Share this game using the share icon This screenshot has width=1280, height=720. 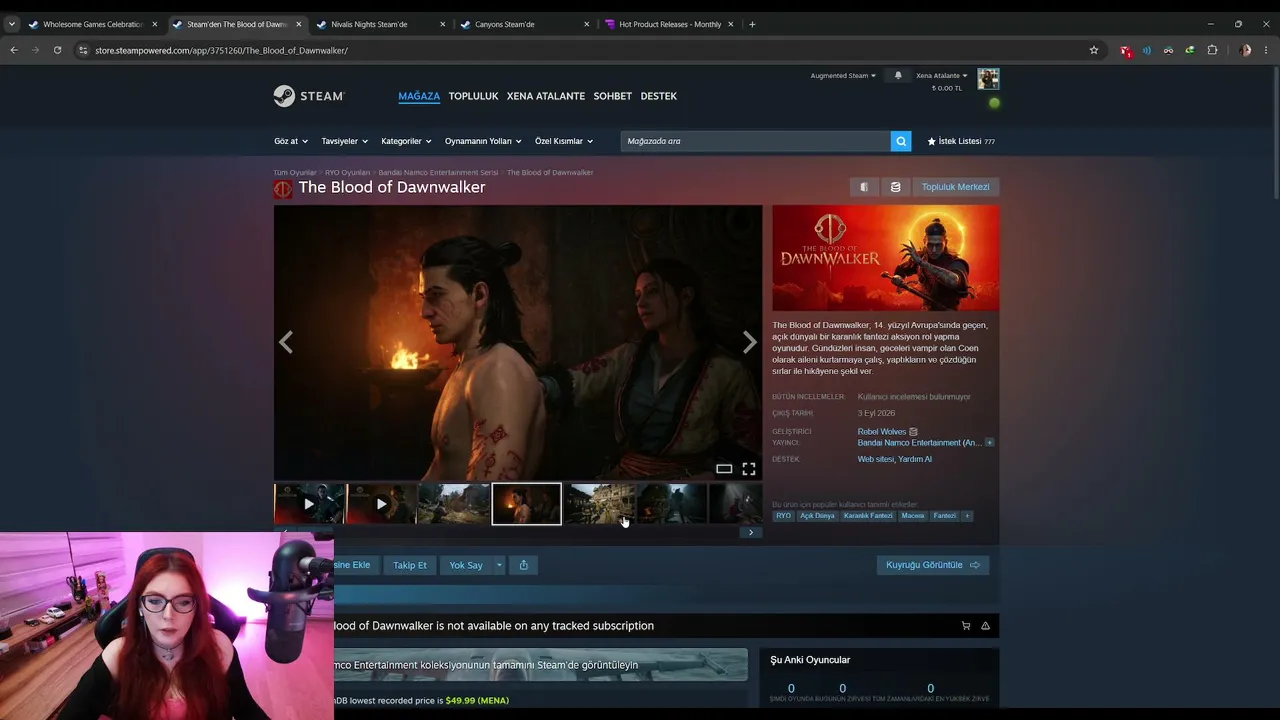coord(523,565)
